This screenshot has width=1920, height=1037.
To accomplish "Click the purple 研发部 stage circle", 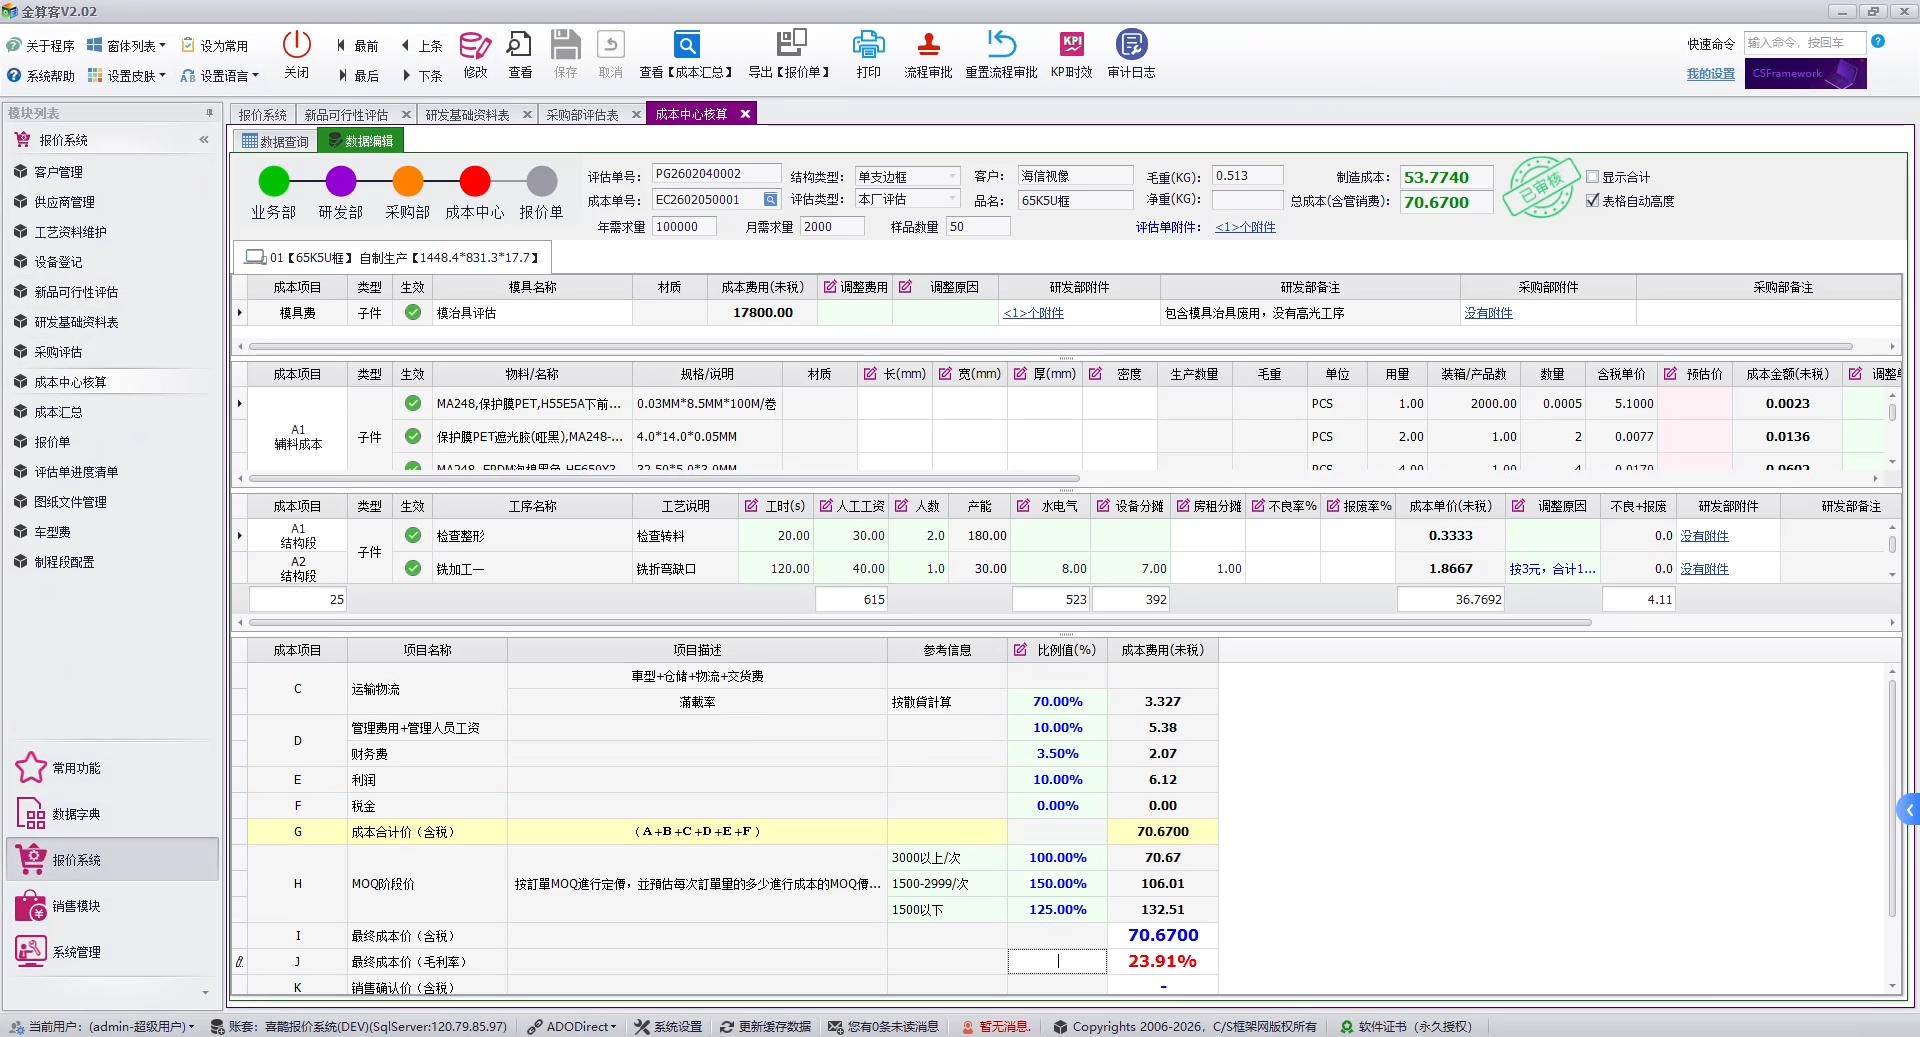I will pyautogui.click(x=341, y=181).
